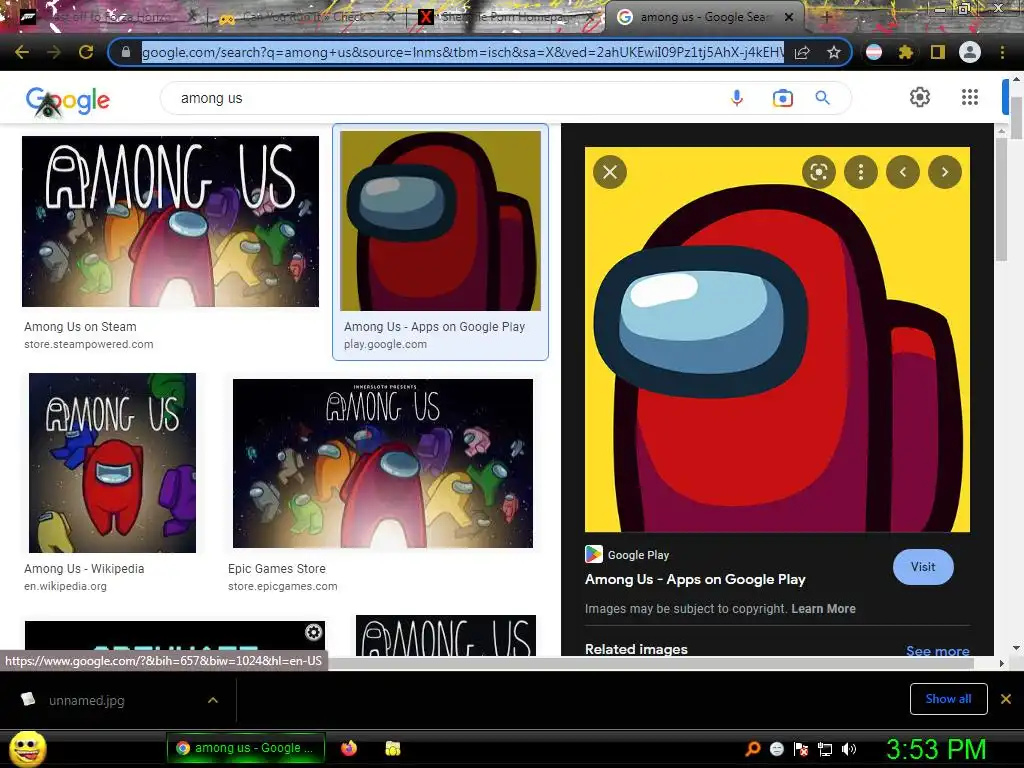Reload the page with the refresh icon
Image resolution: width=1024 pixels, height=768 pixels.
click(x=86, y=52)
